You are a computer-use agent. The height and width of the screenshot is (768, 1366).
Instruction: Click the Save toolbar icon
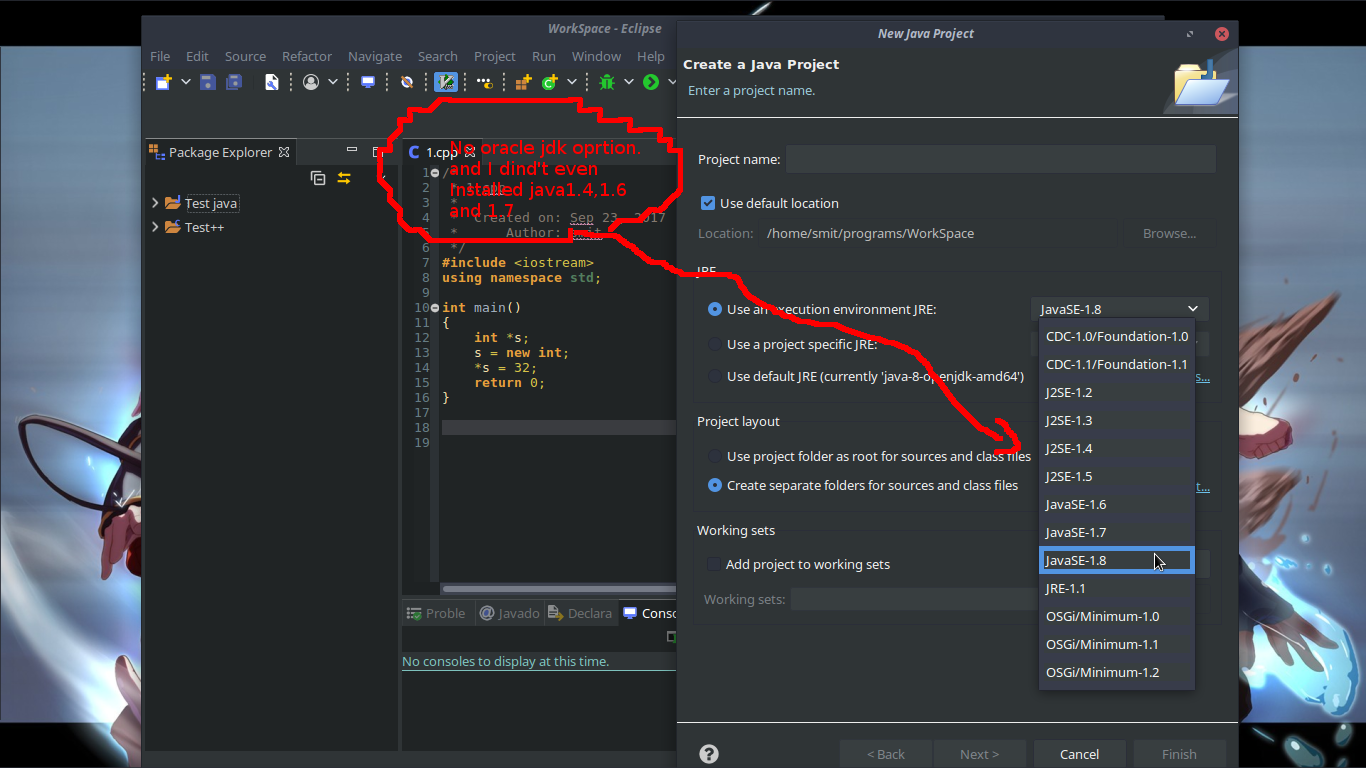(208, 82)
